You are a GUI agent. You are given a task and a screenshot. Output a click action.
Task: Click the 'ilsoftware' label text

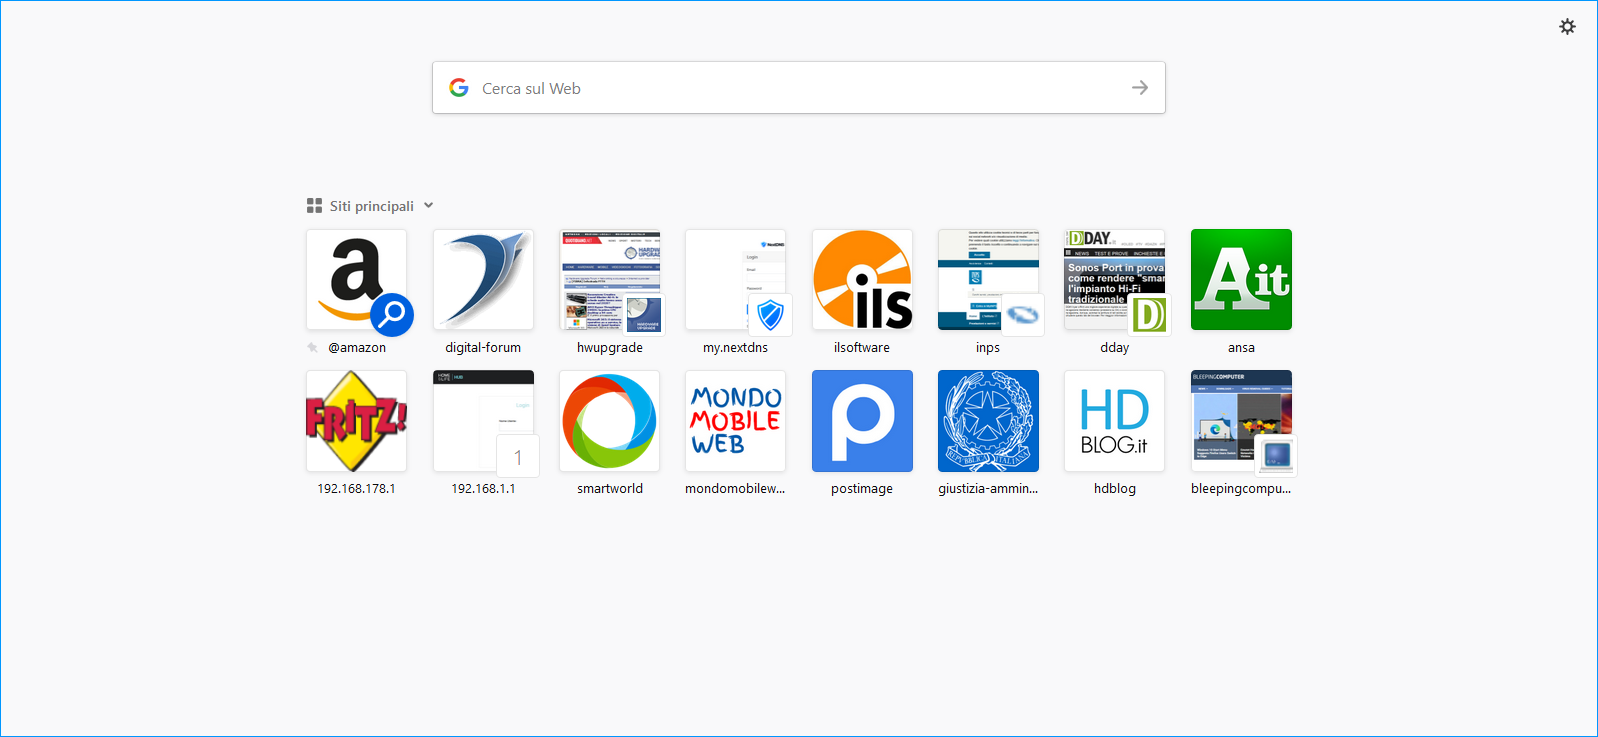[862, 347]
